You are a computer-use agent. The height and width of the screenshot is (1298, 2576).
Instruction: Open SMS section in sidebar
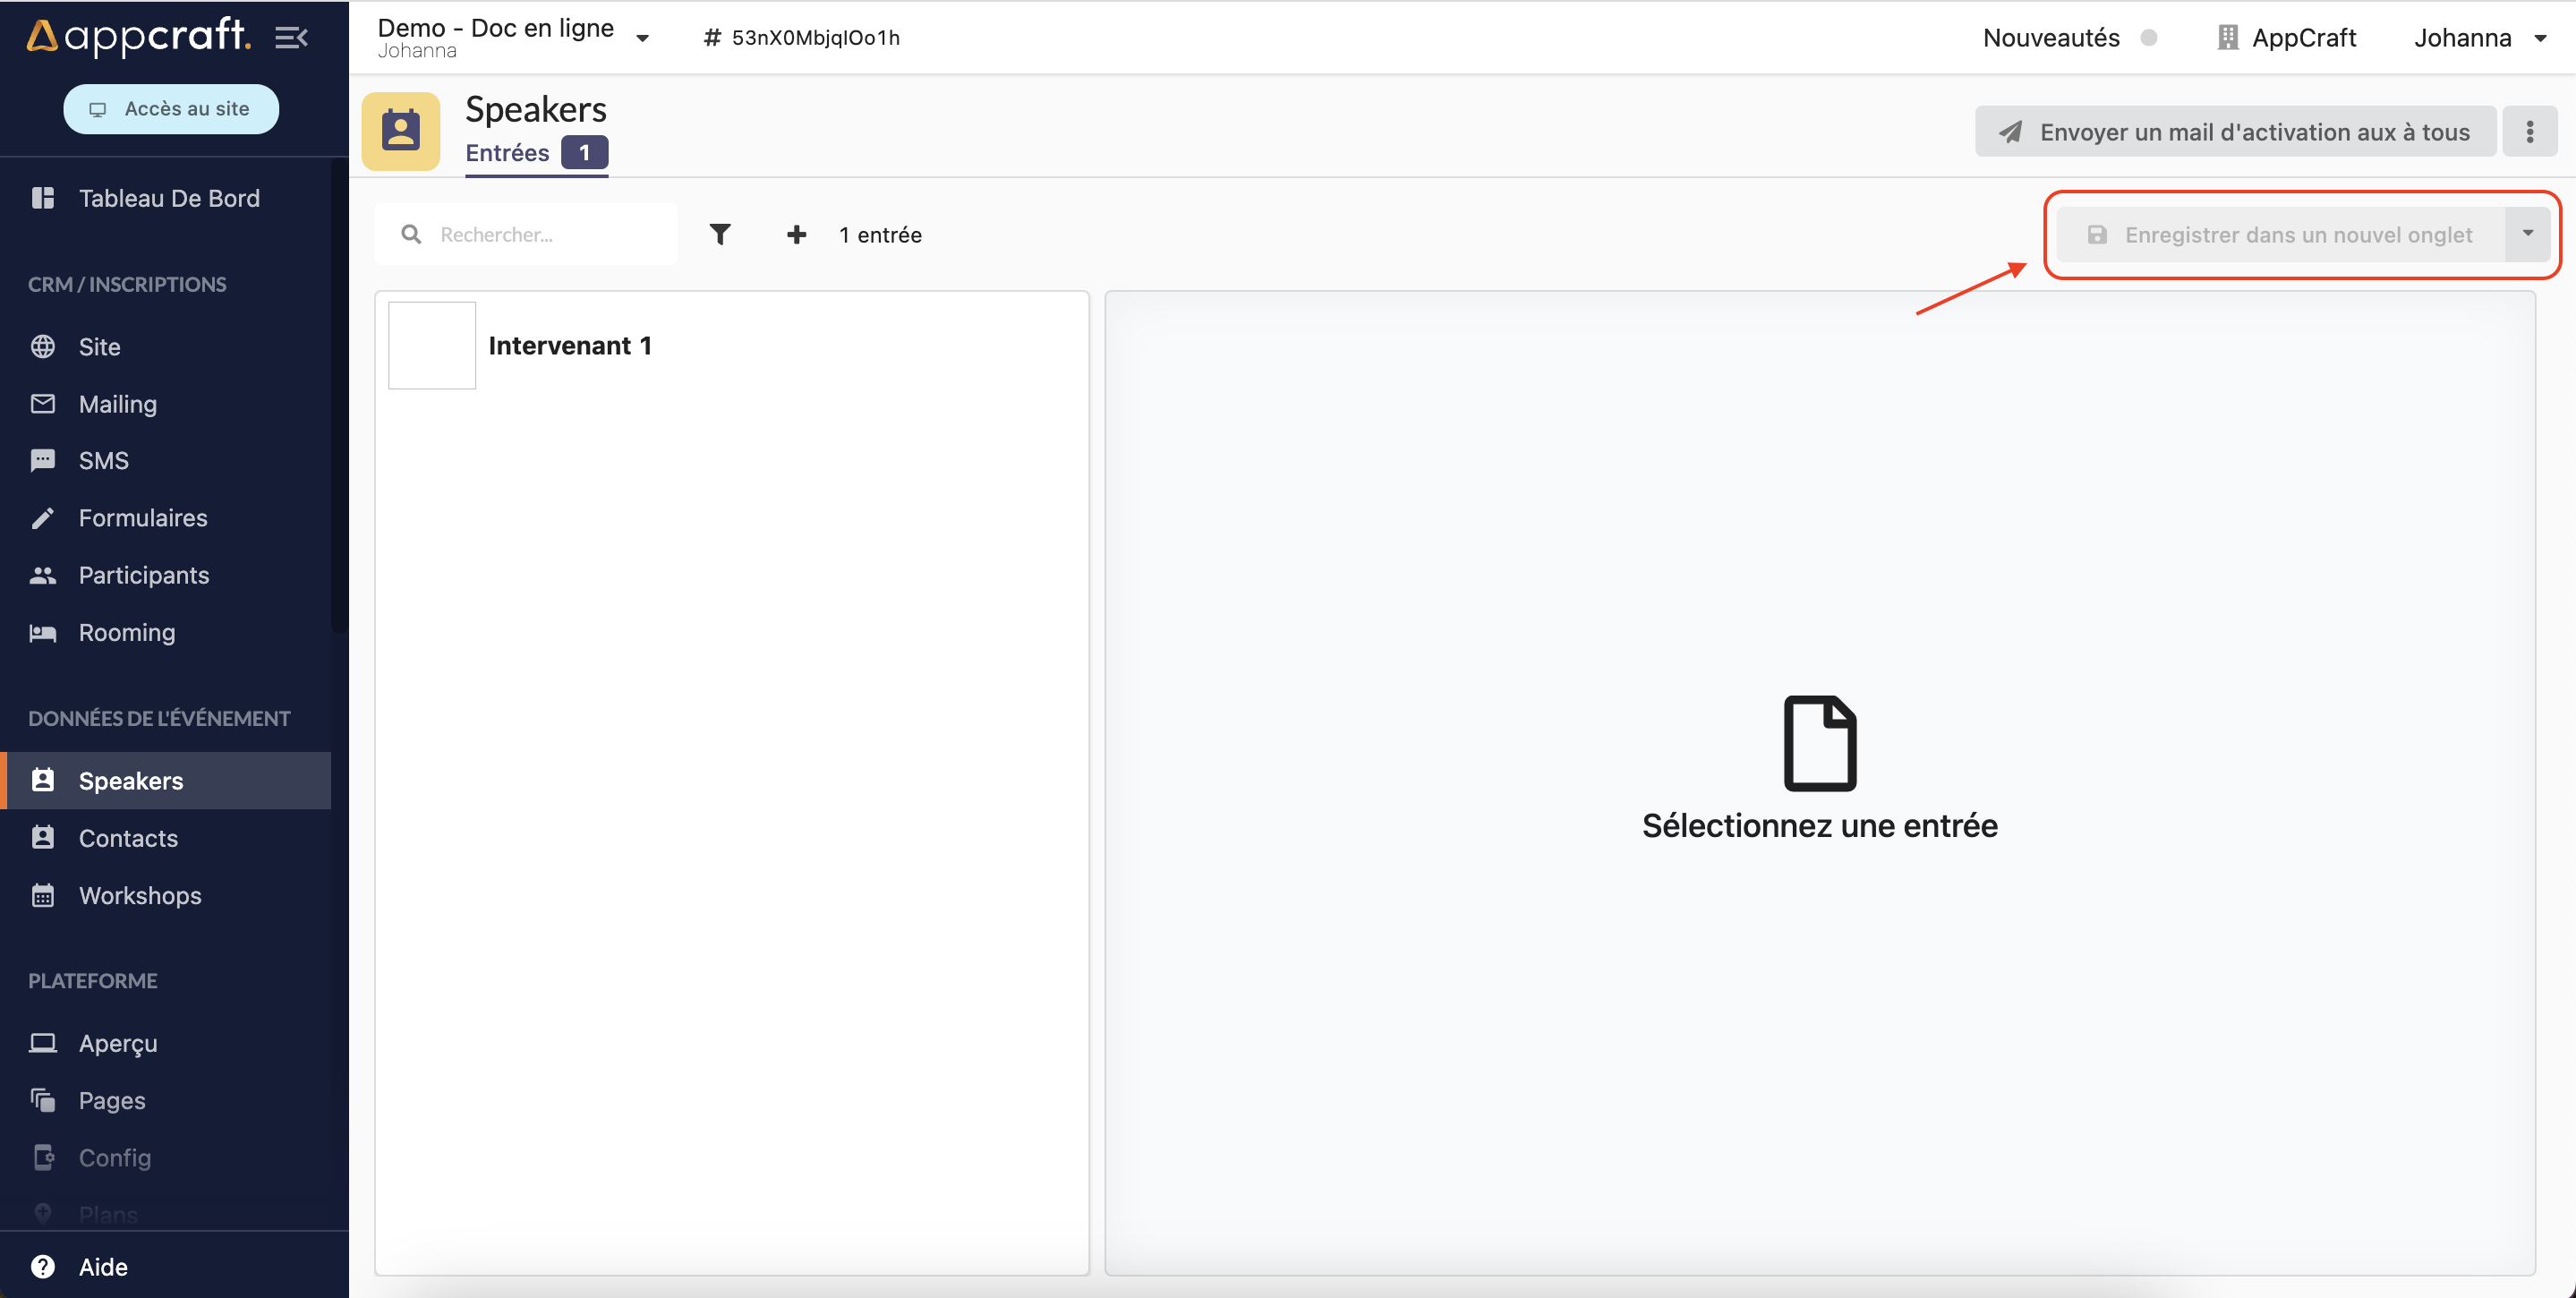pyautogui.click(x=103, y=461)
